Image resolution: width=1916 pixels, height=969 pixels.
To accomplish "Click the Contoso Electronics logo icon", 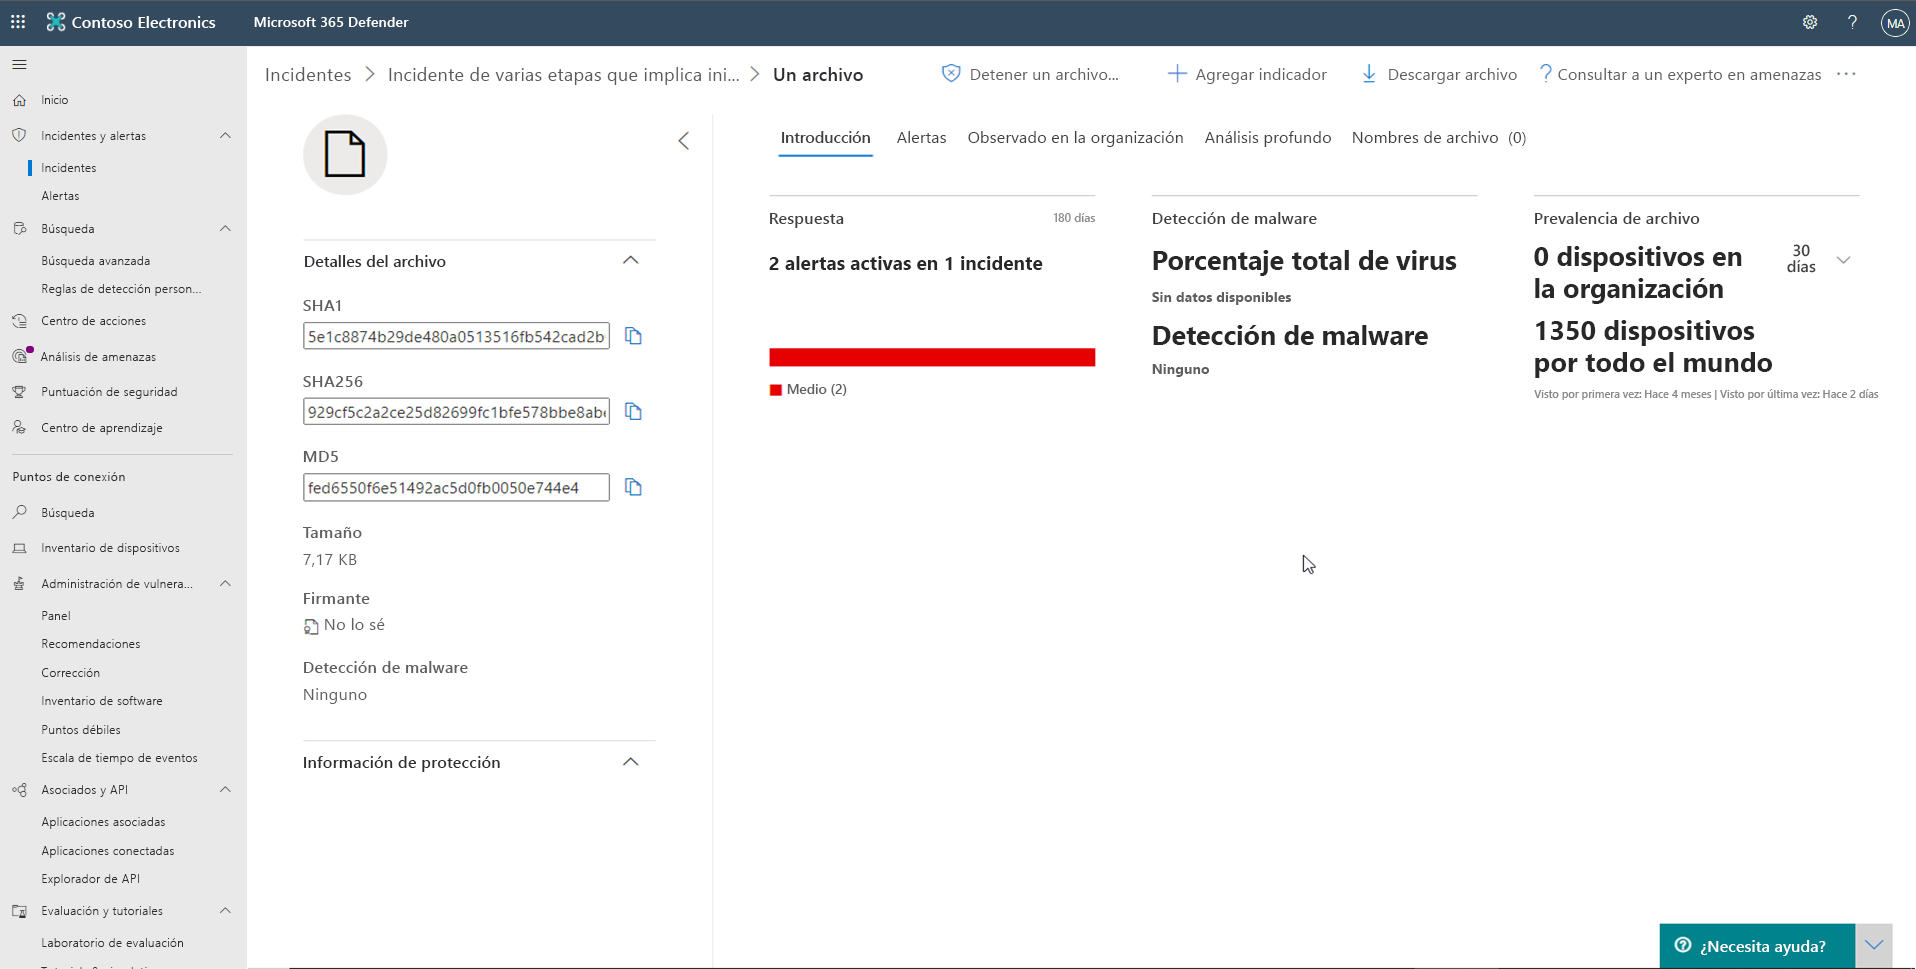I will (56, 21).
